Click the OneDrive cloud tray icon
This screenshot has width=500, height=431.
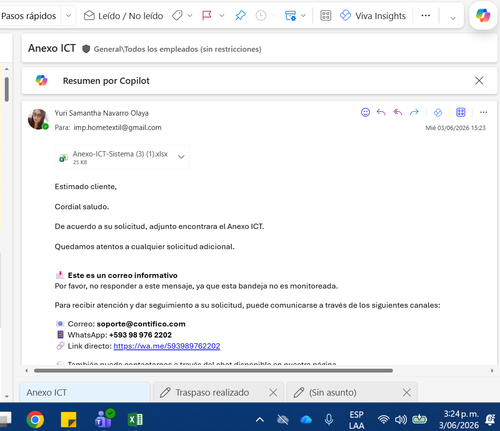pos(306,420)
